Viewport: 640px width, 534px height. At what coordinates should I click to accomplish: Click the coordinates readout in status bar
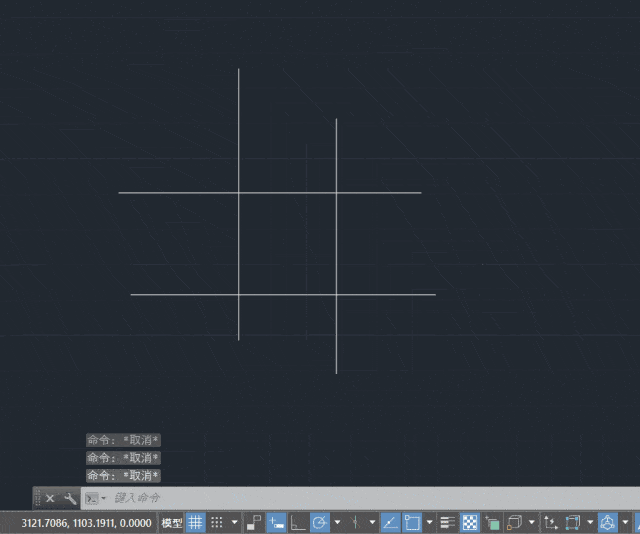86,523
